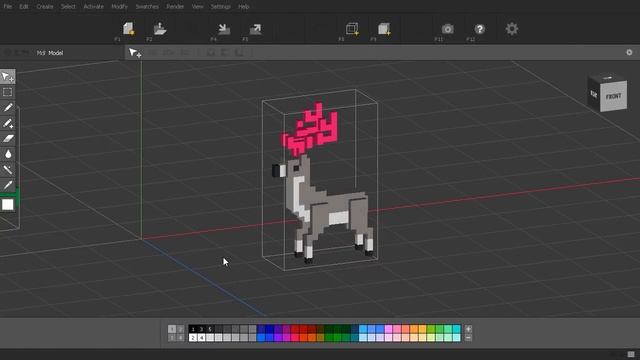This screenshot has width=640, height=360.
Task: Select the arrow-plus tool in left toolbar
Action: coord(8,77)
